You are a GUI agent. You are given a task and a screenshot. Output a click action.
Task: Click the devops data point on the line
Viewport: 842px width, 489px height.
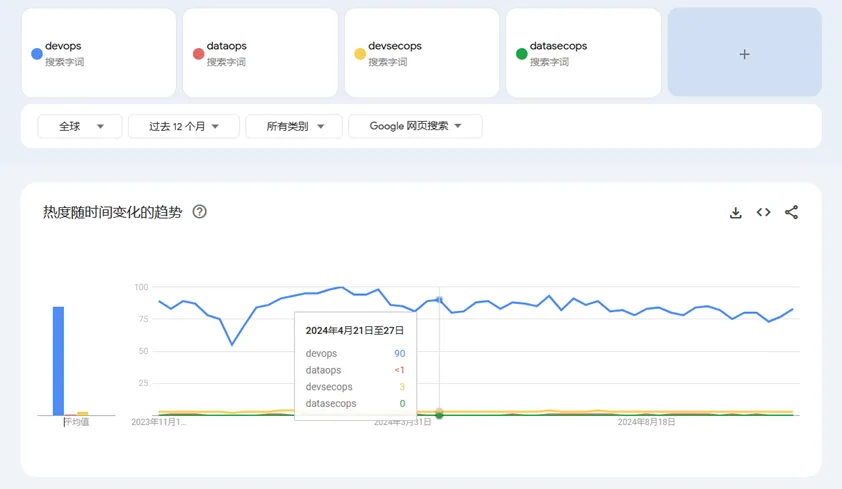439,300
